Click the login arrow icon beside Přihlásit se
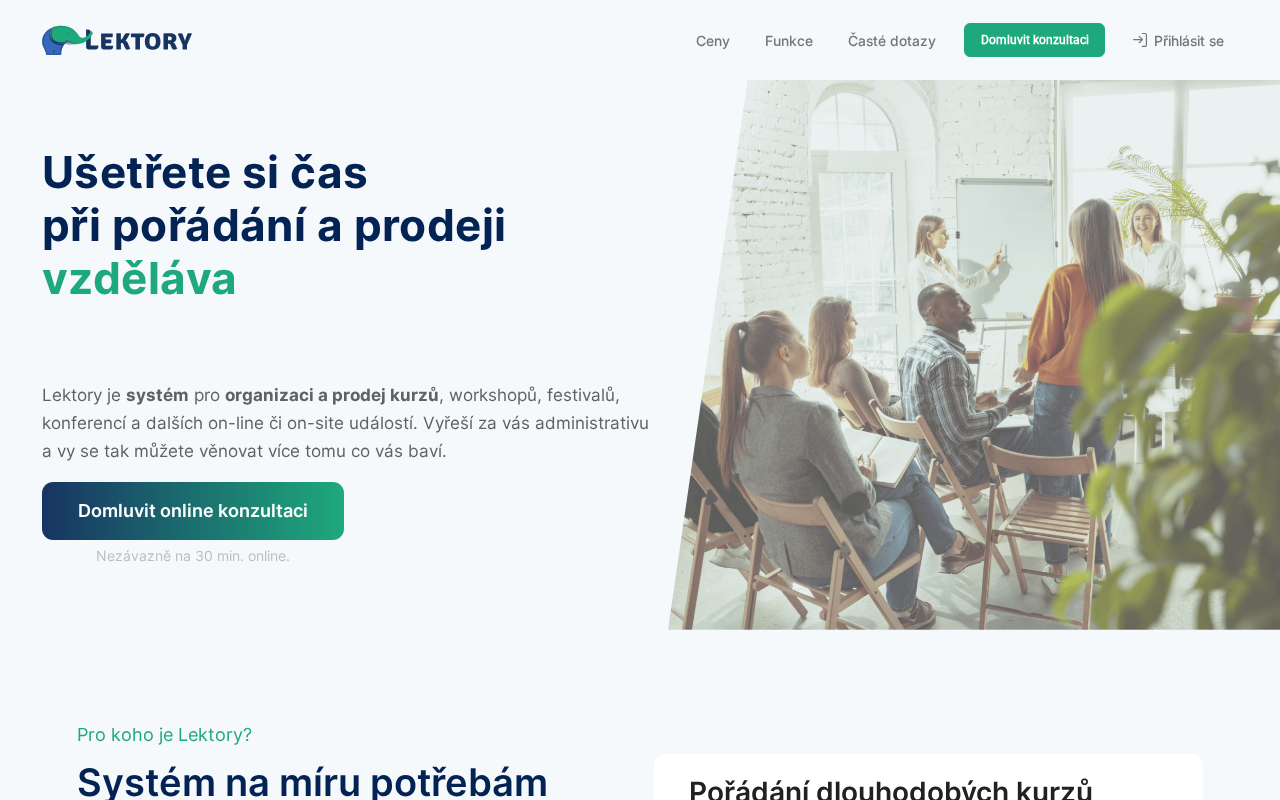Image resolution: width=1280 pixels, height=800 pixels. pyautogui.click(x=1140, y=40)
